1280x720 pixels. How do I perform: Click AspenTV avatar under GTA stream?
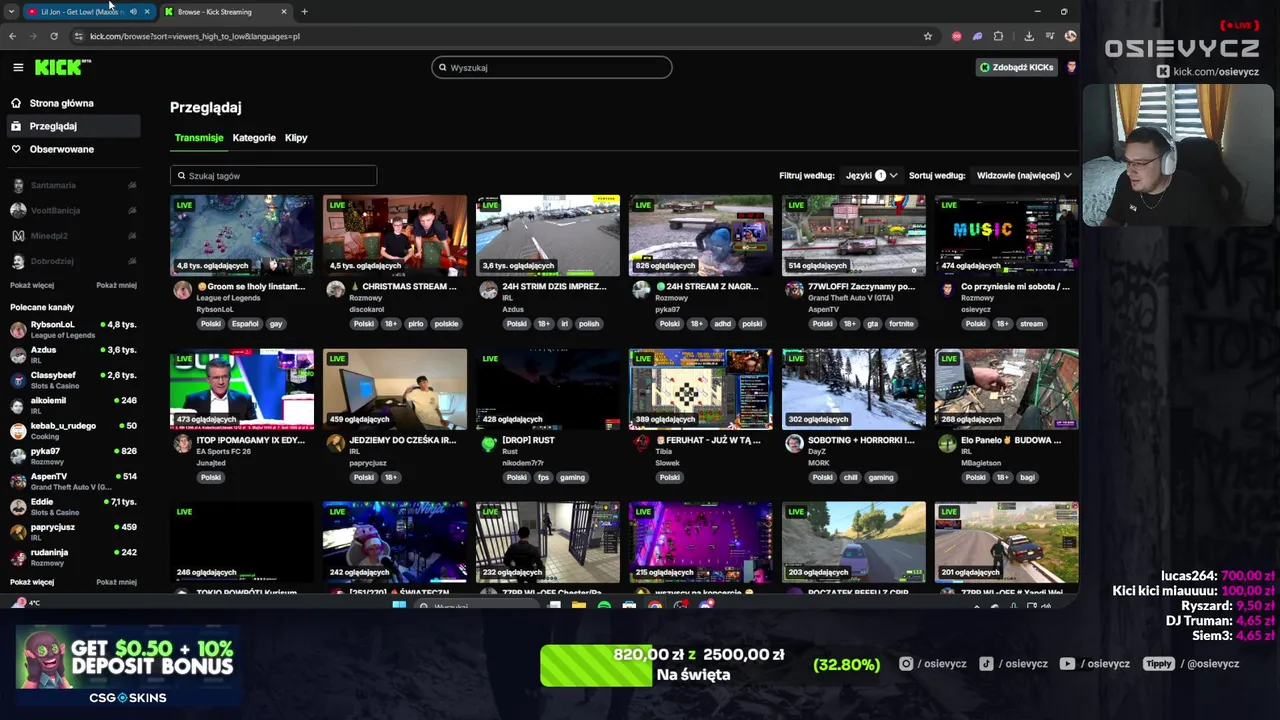click(x=794, y=290)
